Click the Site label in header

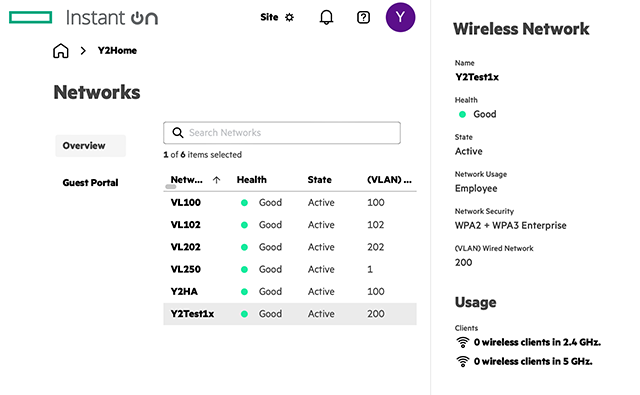[269, 17]
